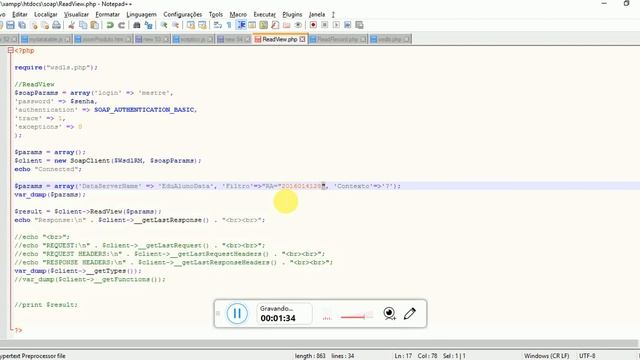Click the '//print $result;' comment line
This screenshot has width=640, height=360.
[46, 305]
